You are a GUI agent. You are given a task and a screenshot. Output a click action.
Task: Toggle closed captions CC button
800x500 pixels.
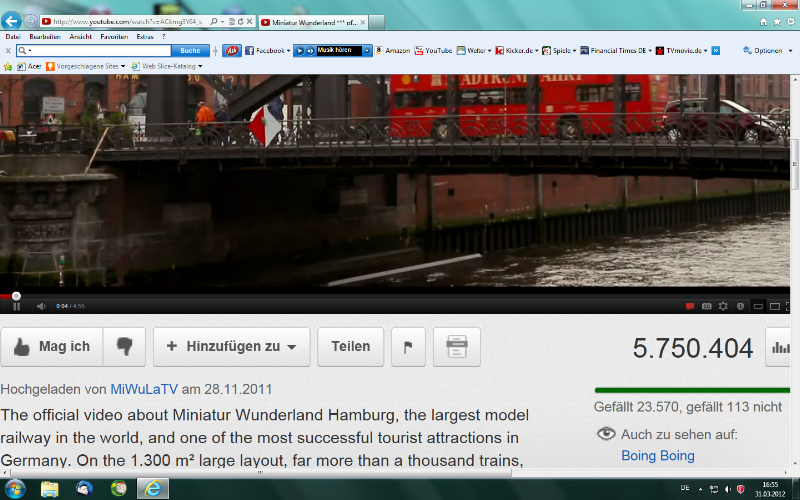click(706, 306)
